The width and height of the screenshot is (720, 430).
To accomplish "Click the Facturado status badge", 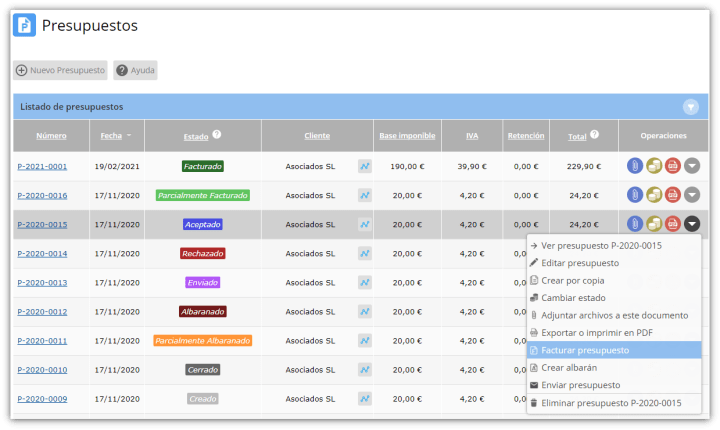I will click(x=202, y=166).
